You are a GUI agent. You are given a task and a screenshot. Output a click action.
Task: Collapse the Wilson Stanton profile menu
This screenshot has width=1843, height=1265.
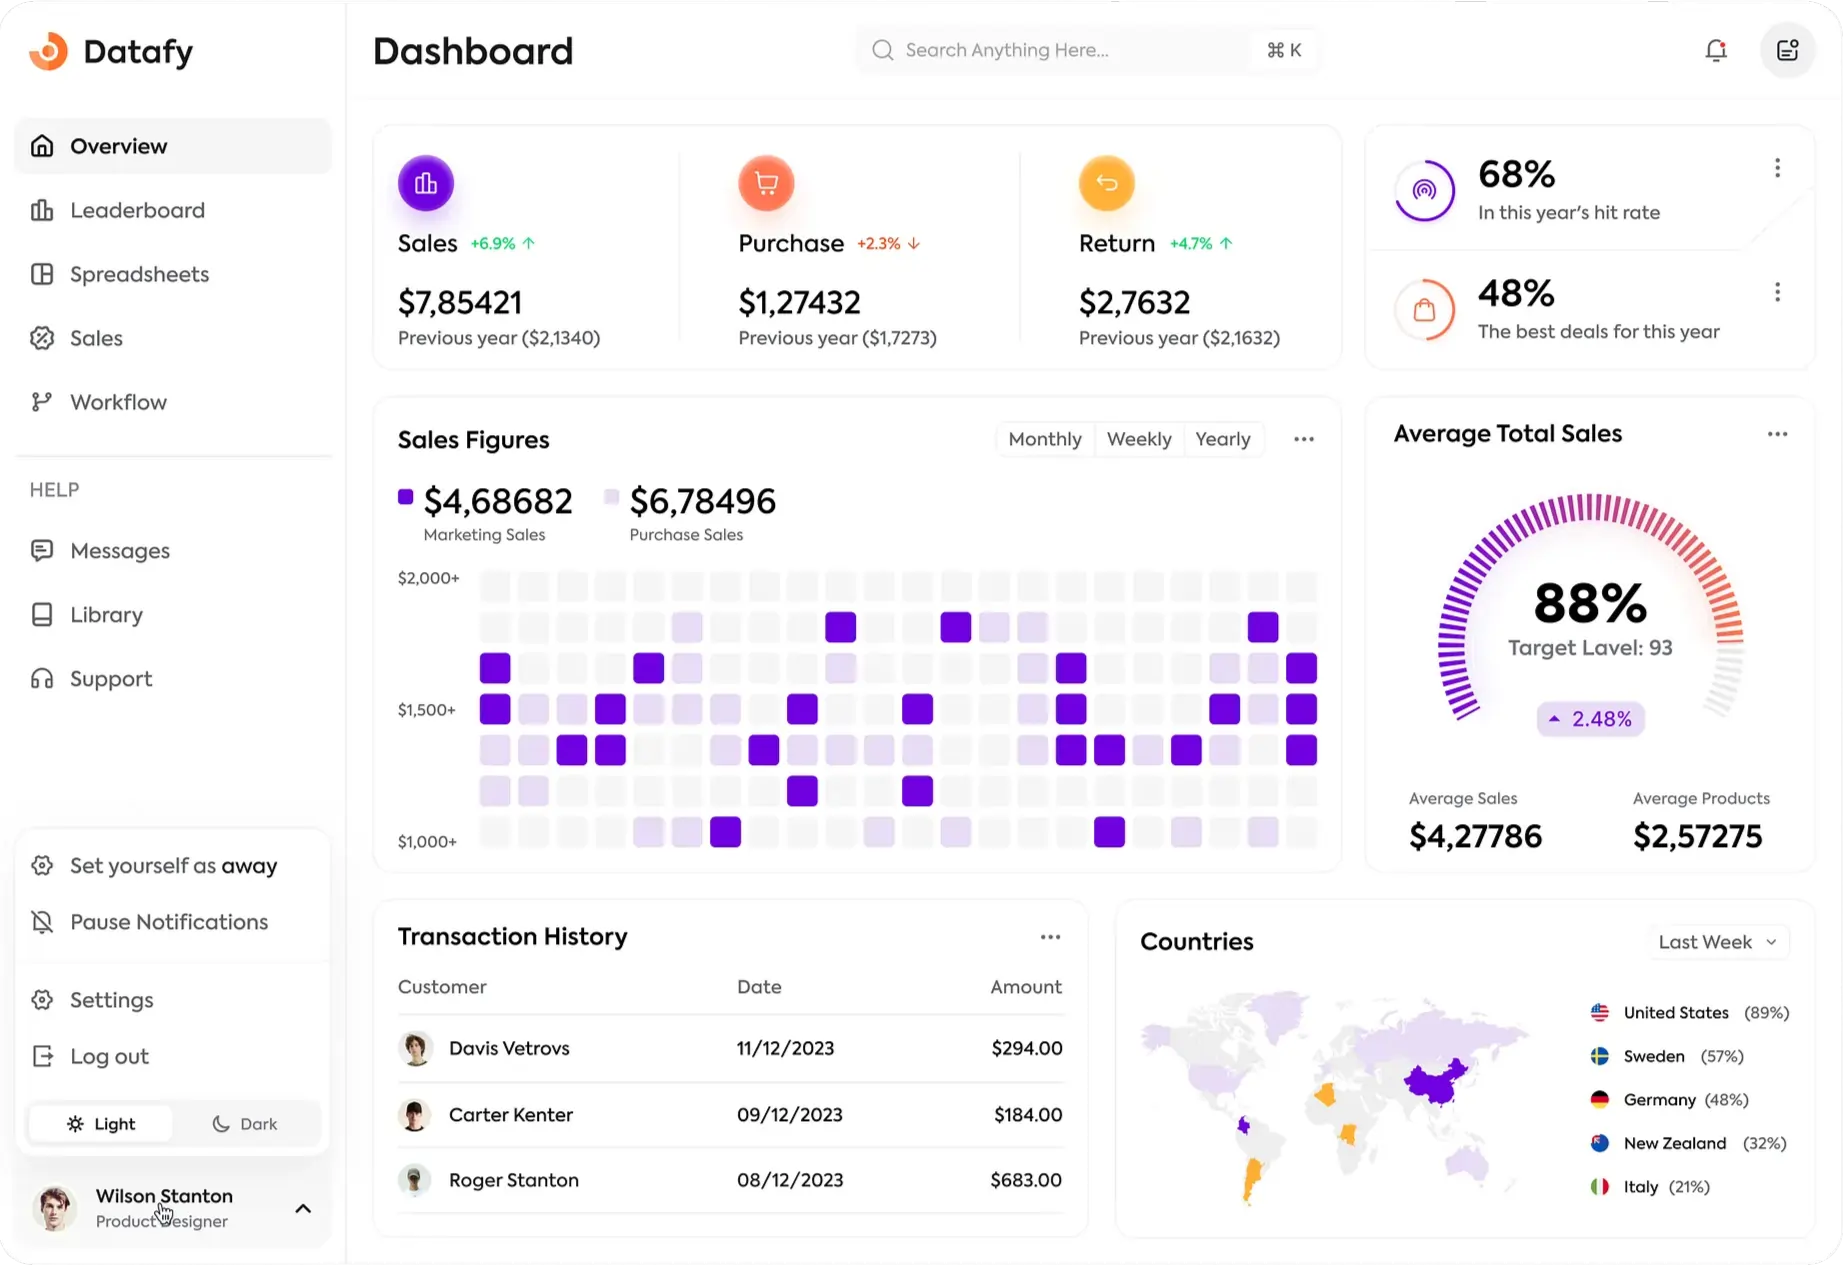click(303, 1208)
